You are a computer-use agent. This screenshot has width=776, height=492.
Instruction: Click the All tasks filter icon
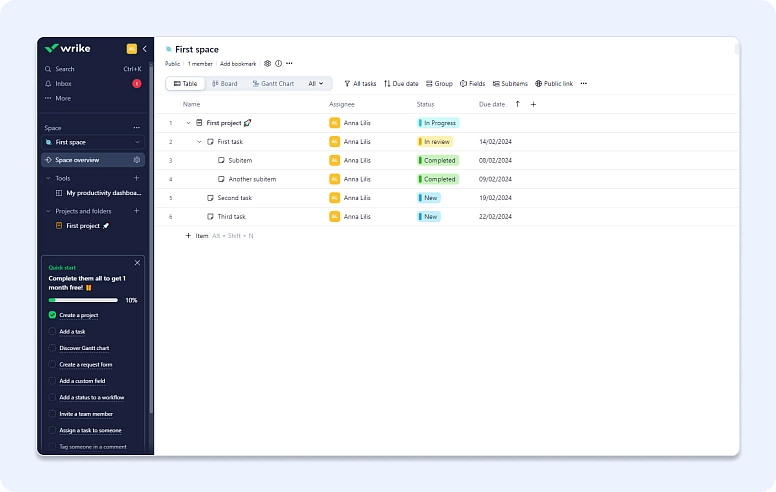point(348,84)
